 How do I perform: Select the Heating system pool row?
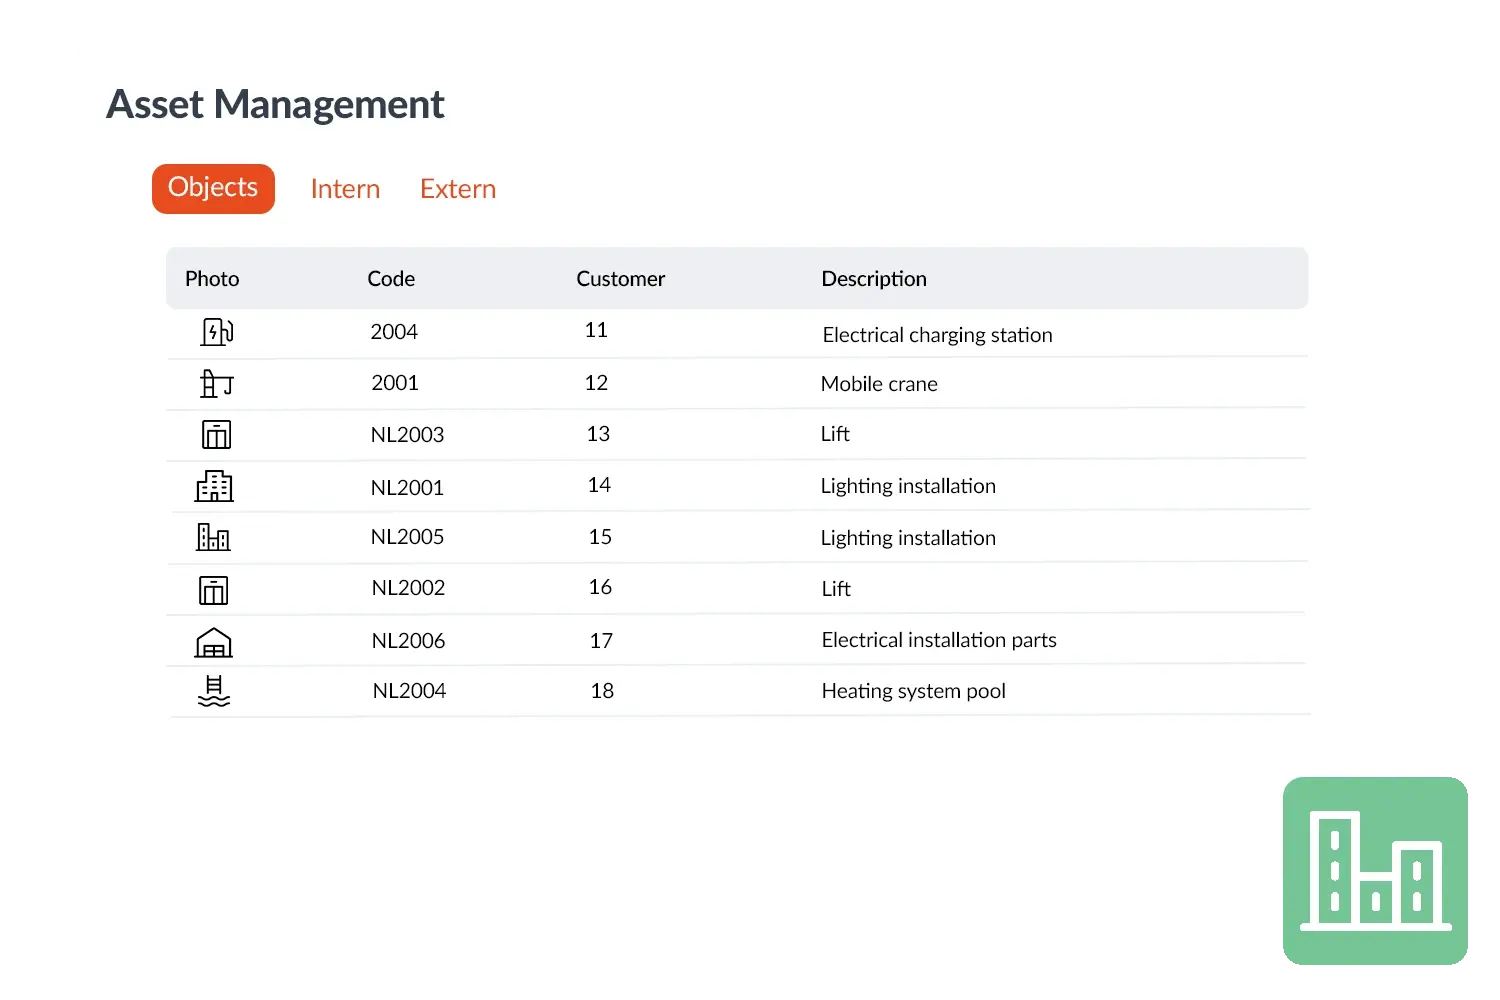[913, 691]
